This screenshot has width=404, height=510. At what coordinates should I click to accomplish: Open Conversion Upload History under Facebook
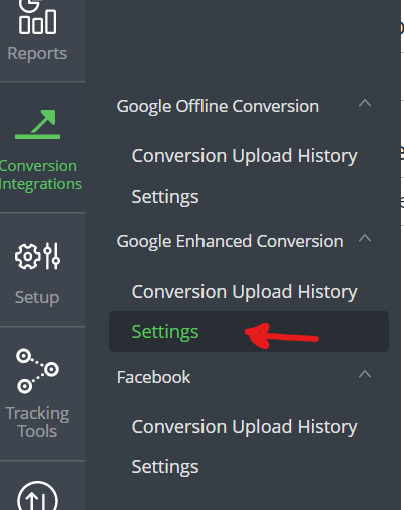(x=244, y=427)
